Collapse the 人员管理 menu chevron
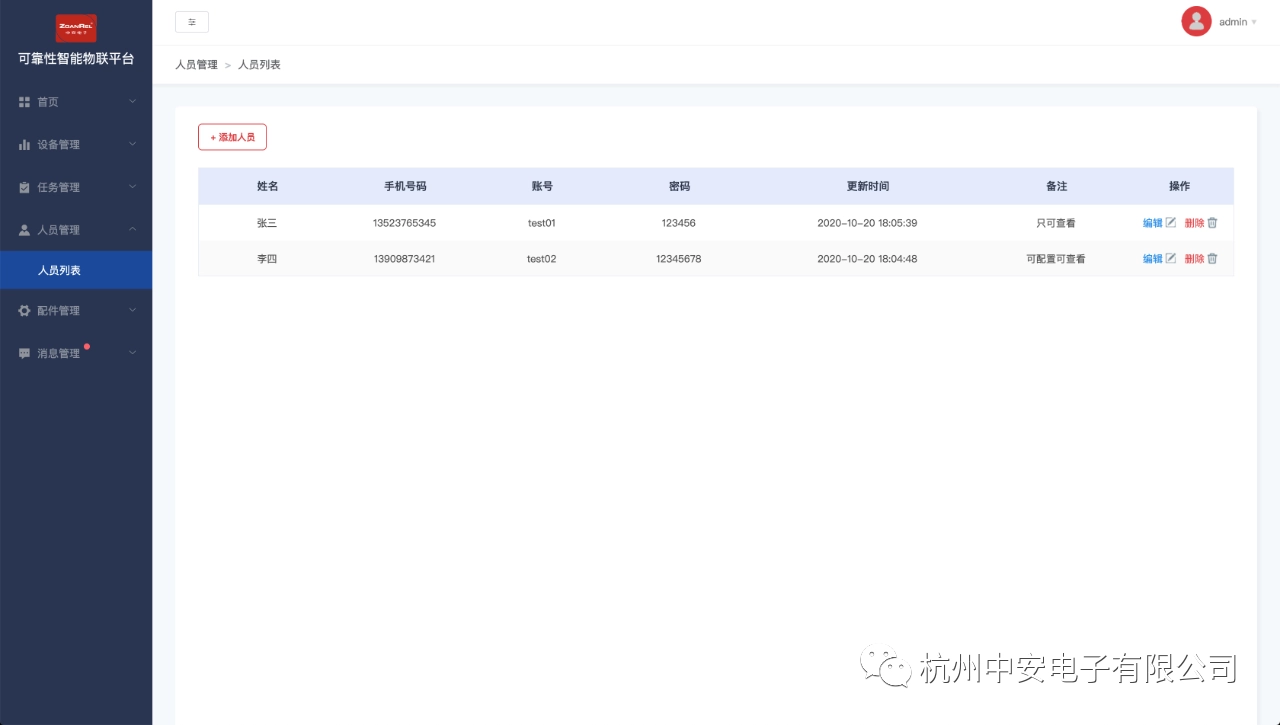This screenshot has width=1280, height=725. tap(132, 229)
